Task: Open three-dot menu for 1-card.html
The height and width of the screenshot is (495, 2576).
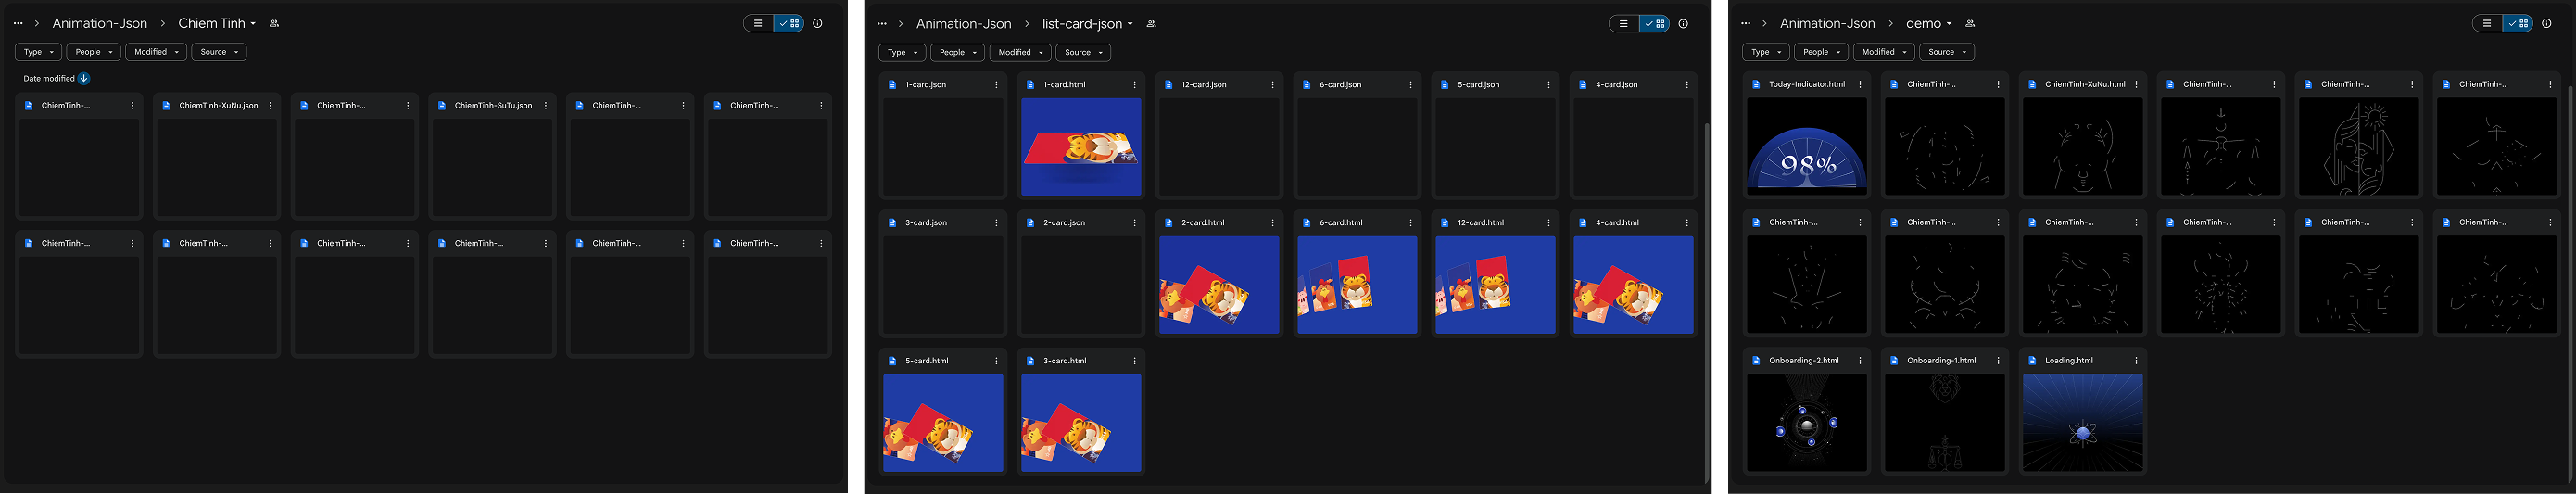Action: [1134, 85]
